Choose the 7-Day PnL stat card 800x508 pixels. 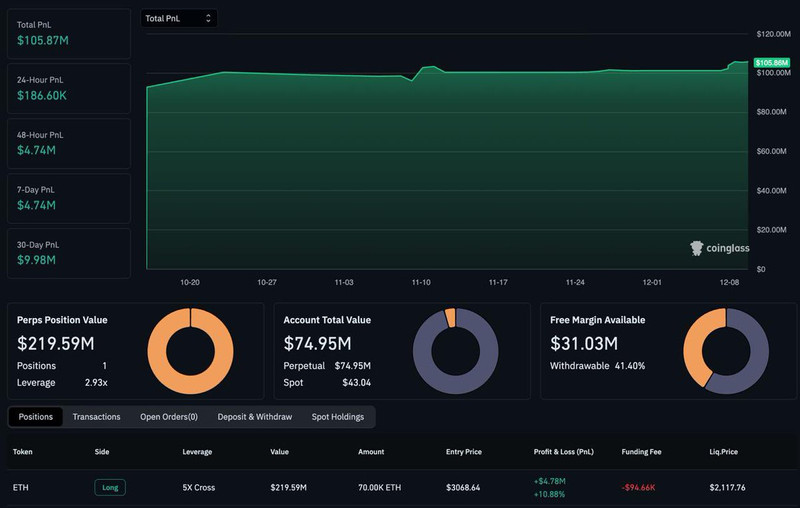pyautogui.click(x=69, y=198)
